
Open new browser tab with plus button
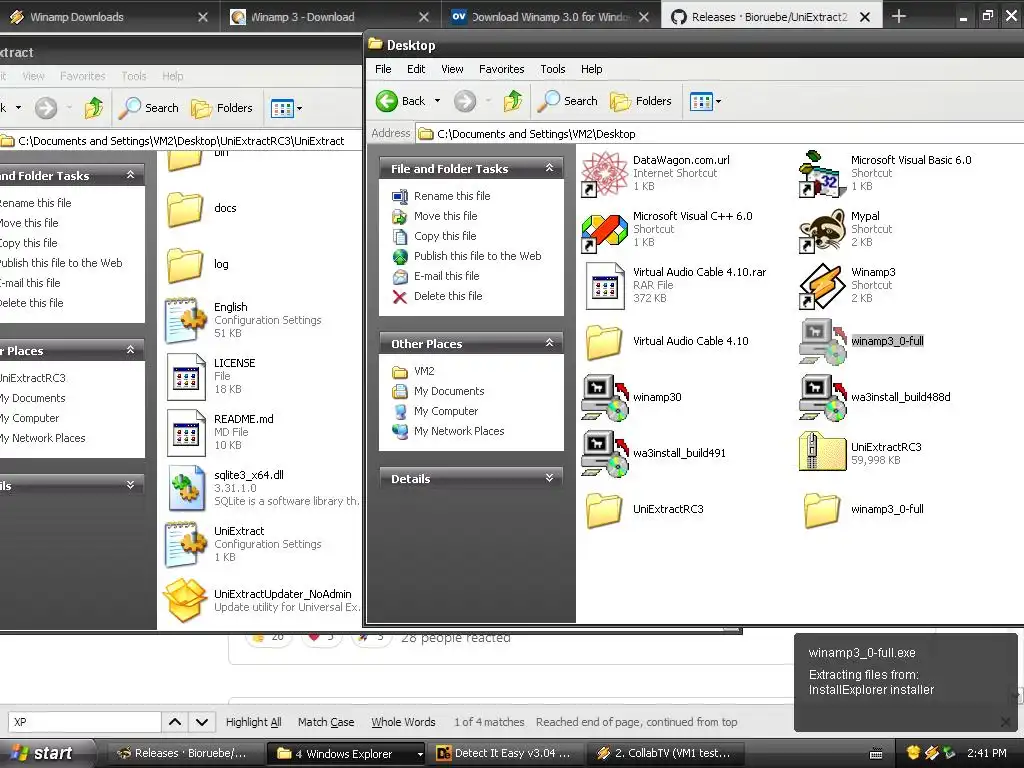899,16
